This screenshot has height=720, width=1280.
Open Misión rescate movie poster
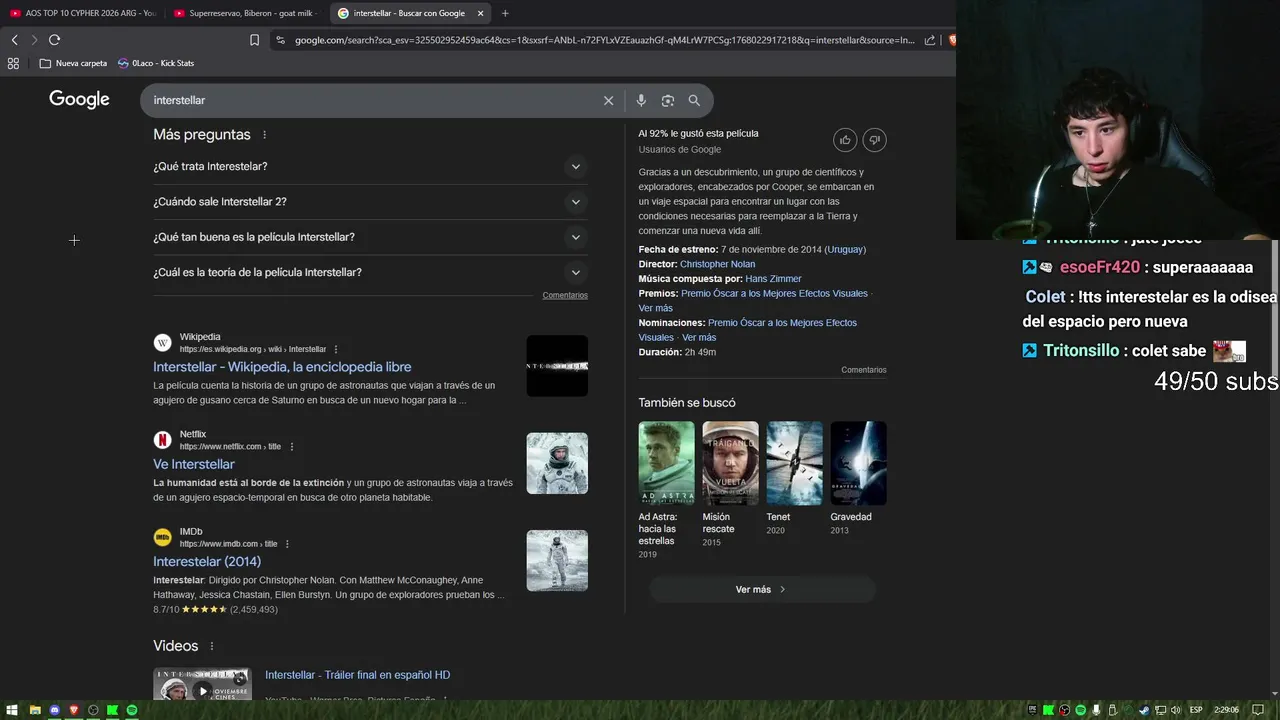[x=730, y=463]
